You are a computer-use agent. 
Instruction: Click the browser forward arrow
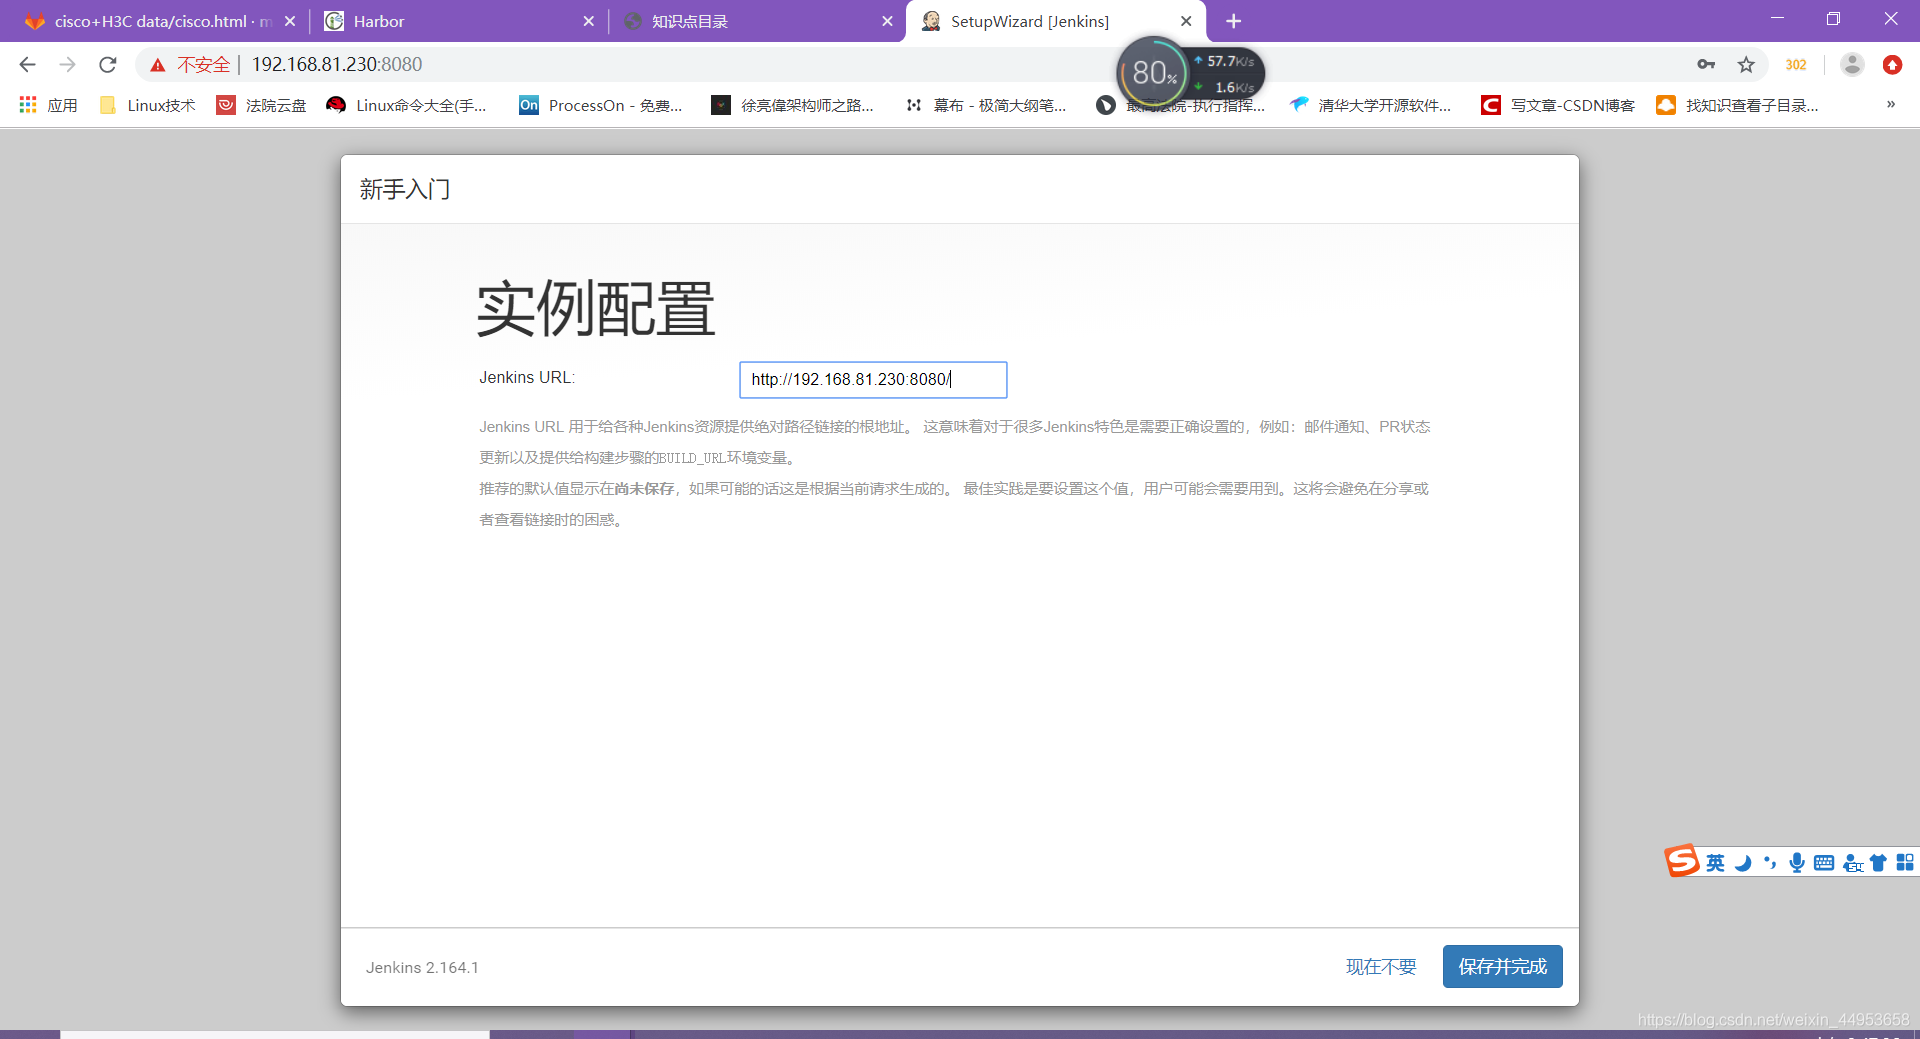point(67,65)
